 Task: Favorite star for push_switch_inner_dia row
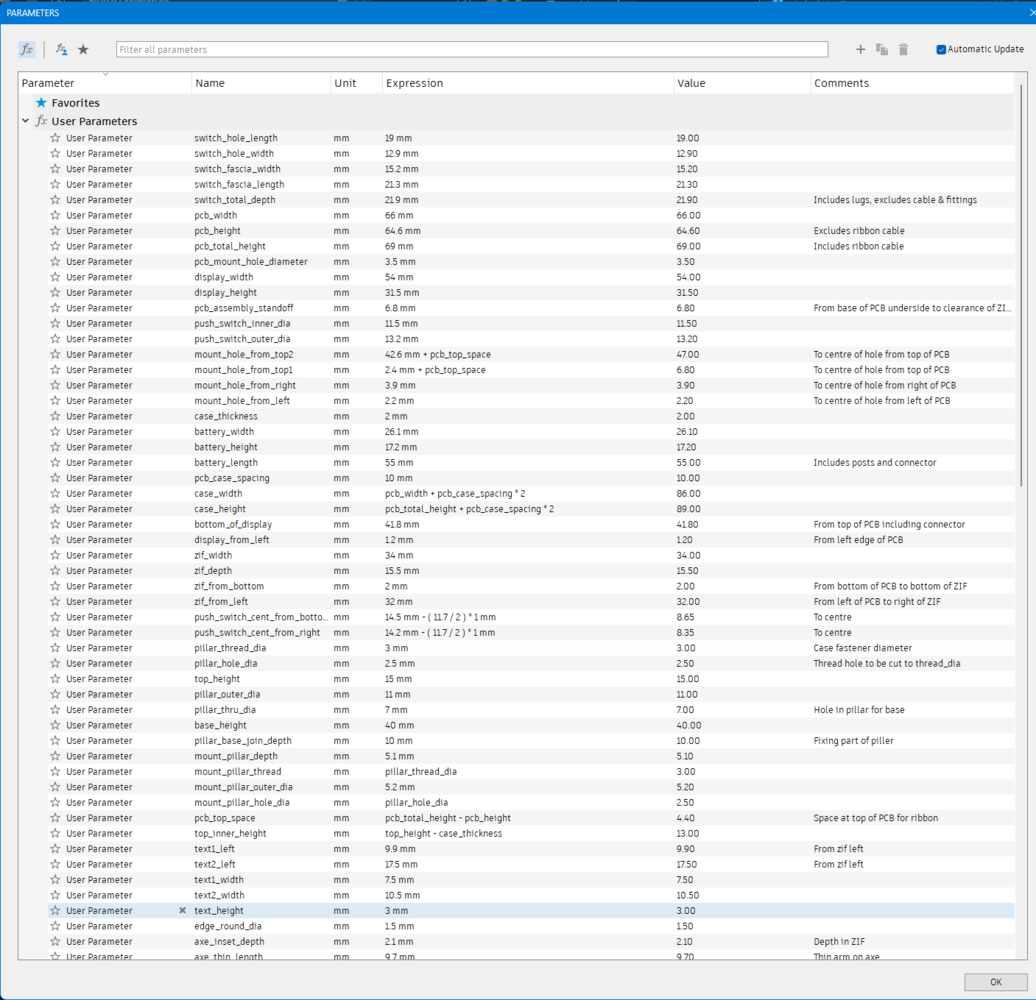[x=56, y=324]
